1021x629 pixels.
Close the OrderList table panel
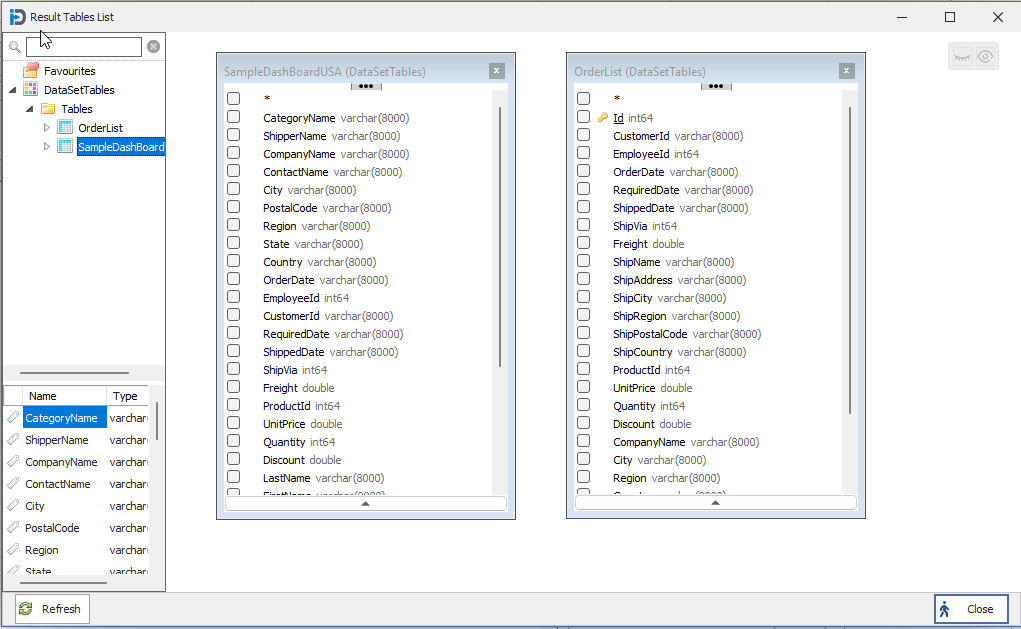click(847, 71)
